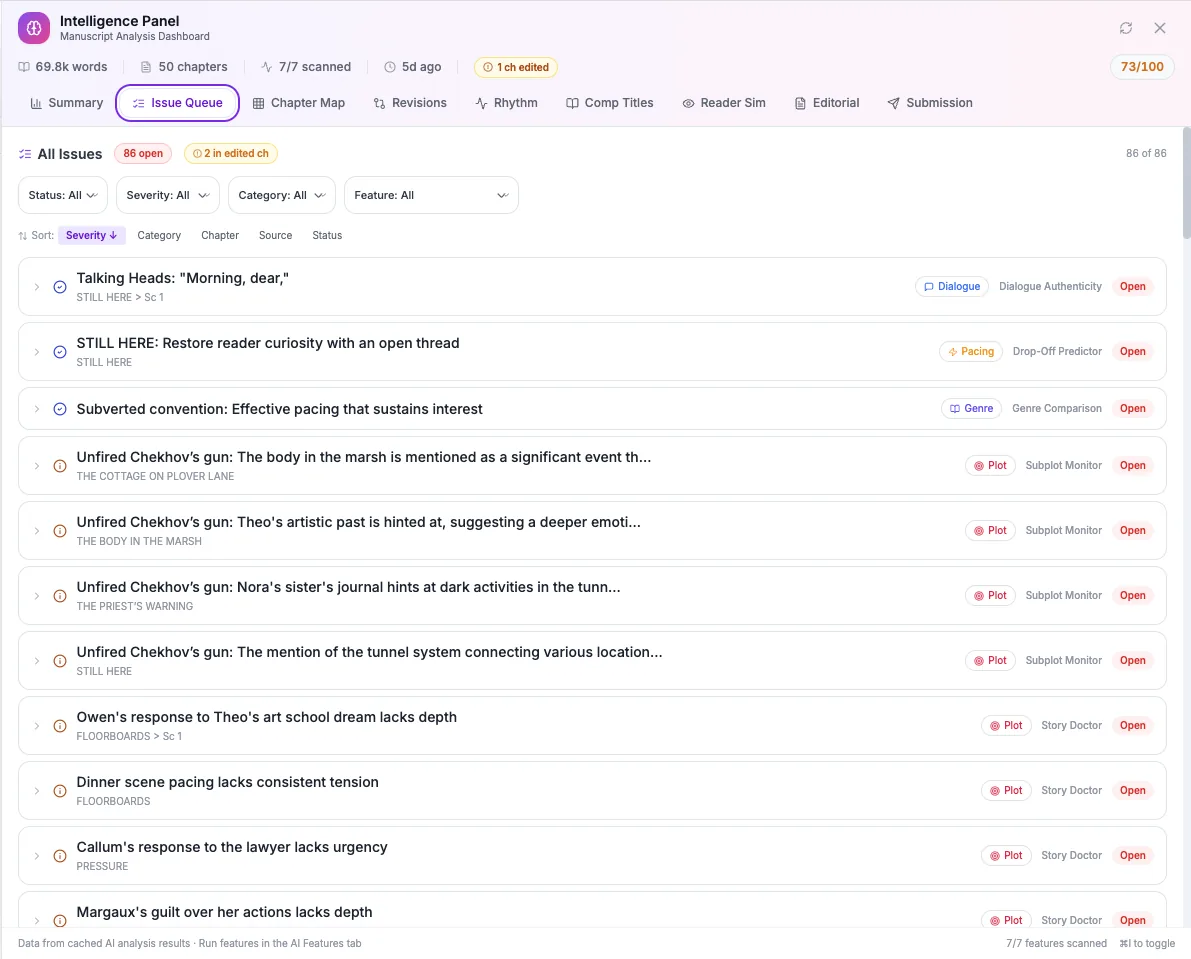Click the 2 in edited ch badge
This screenshot has height=959, width=1191.
click(231, 153)
